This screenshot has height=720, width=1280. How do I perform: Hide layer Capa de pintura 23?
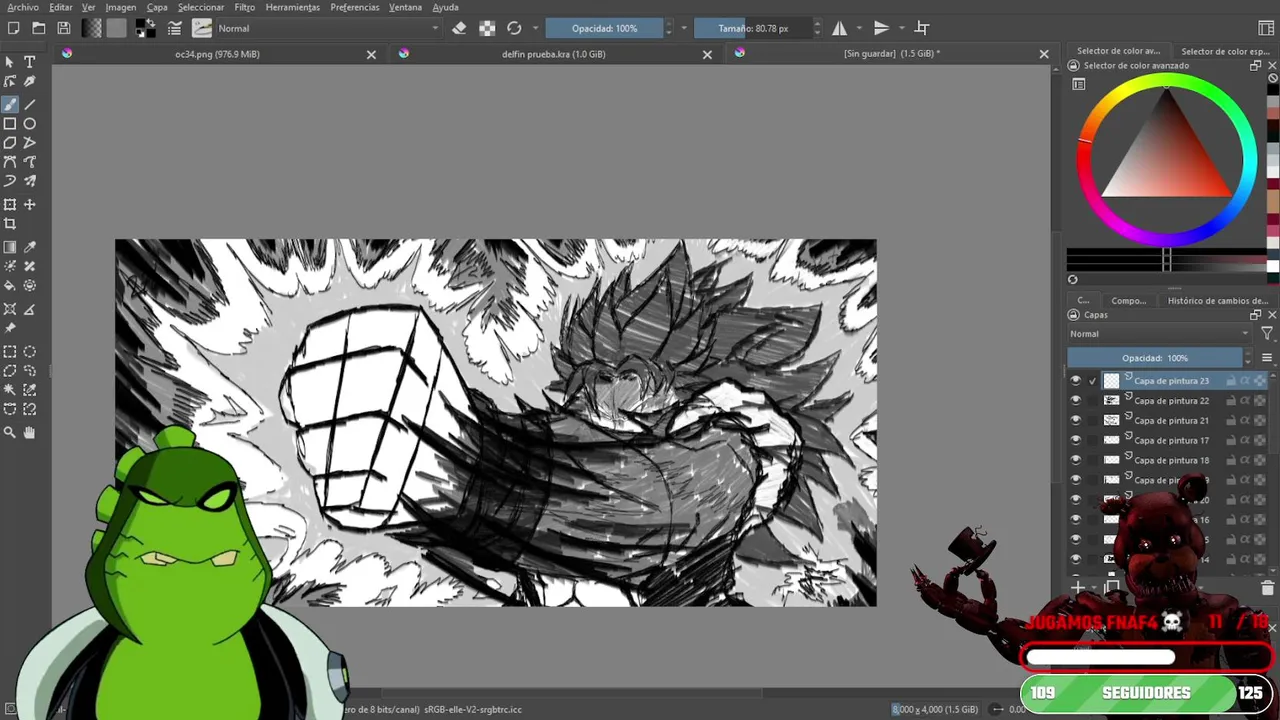(1076, 381)
